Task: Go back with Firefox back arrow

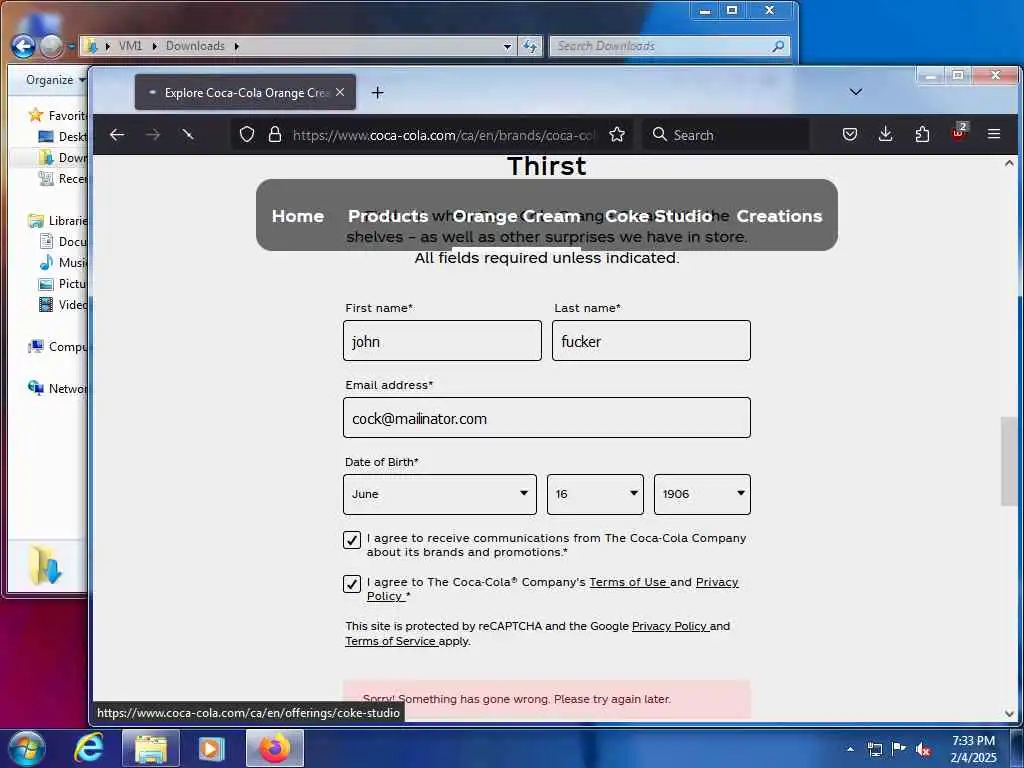Action: [117, 135]
